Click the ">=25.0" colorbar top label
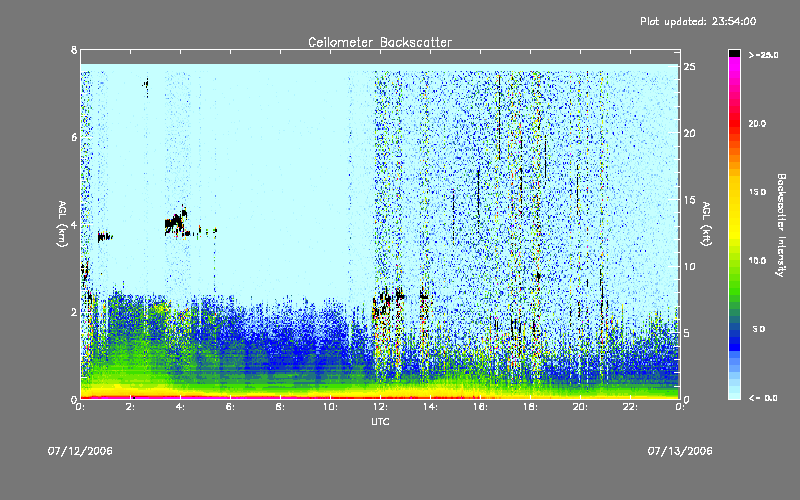Image resolution: width=800 pixels, height=500 pixels. (763, 55)
